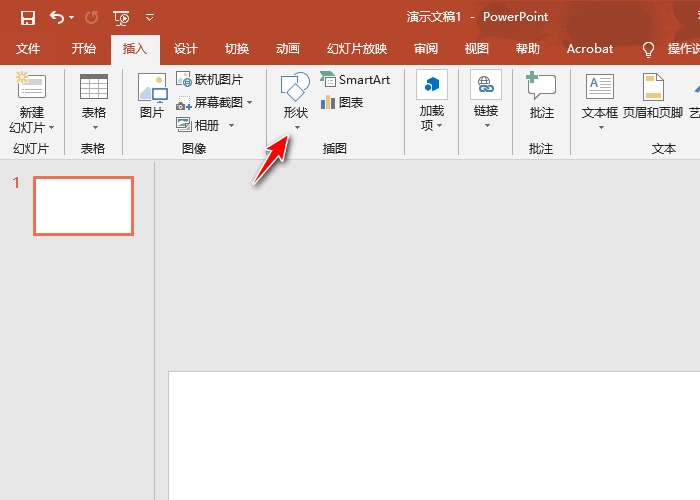Open the 审阅 tab
Image resolution: width=700 pixels, height=500 pixels.
[x=426, y=49]
